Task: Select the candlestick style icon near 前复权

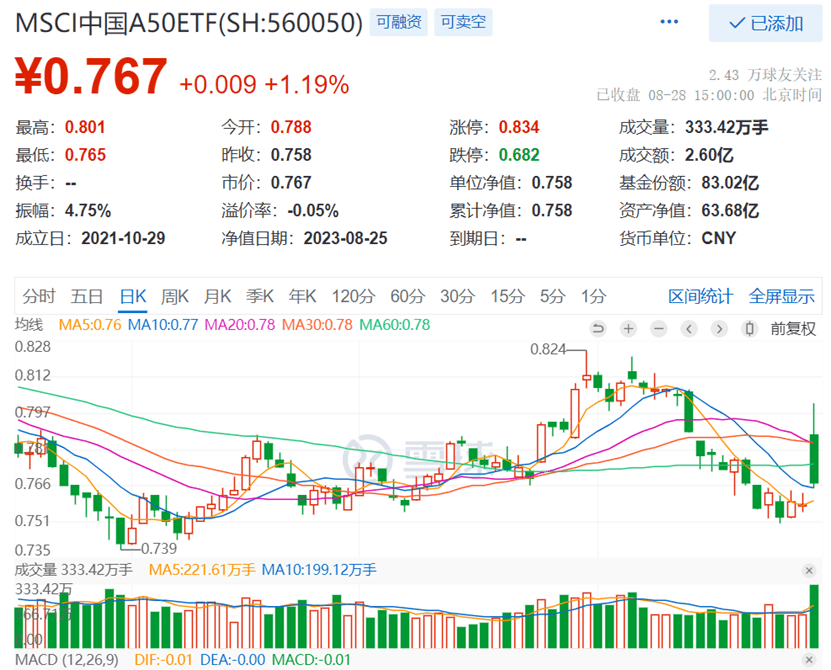Action: [x=749, y=328]
